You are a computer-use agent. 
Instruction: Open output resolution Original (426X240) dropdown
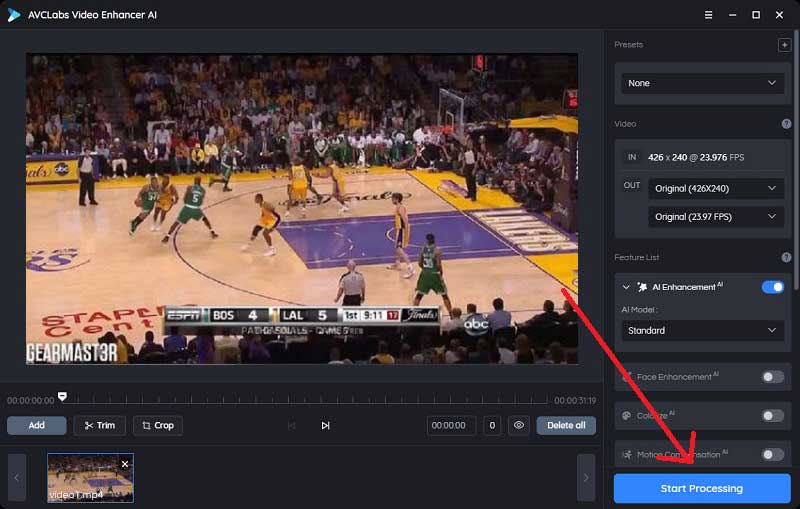(716, 189)
